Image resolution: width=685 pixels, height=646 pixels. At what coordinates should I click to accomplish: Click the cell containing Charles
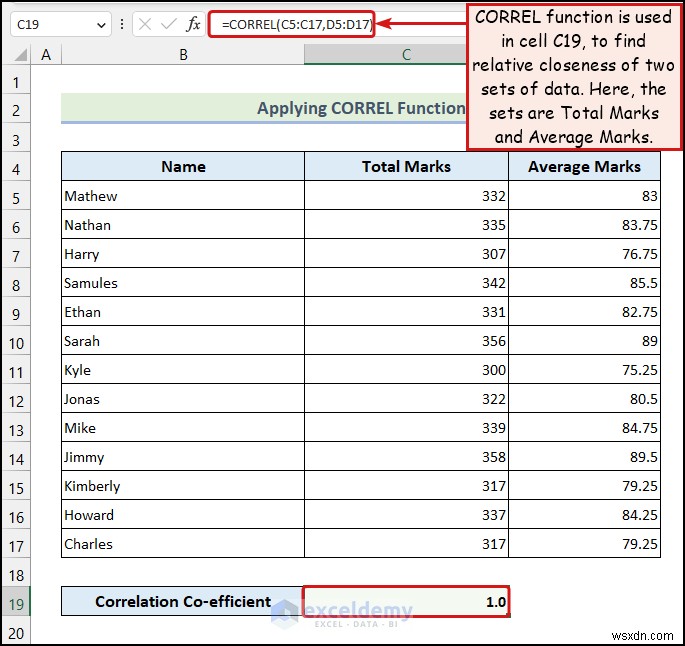183,544
